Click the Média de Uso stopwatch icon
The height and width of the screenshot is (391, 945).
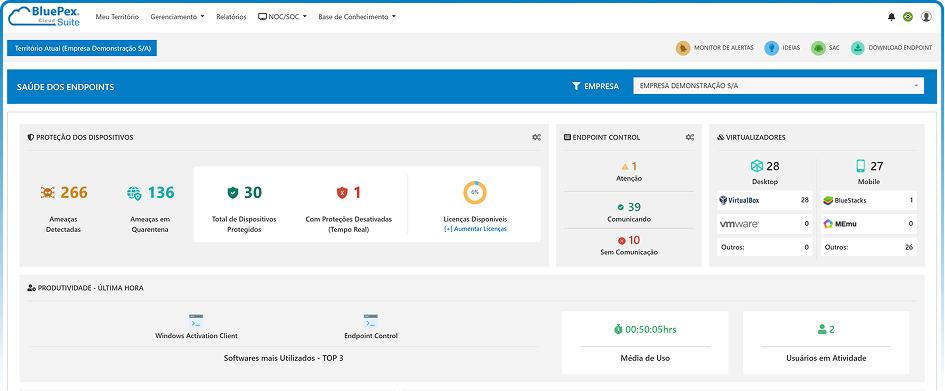pos(618,330)
